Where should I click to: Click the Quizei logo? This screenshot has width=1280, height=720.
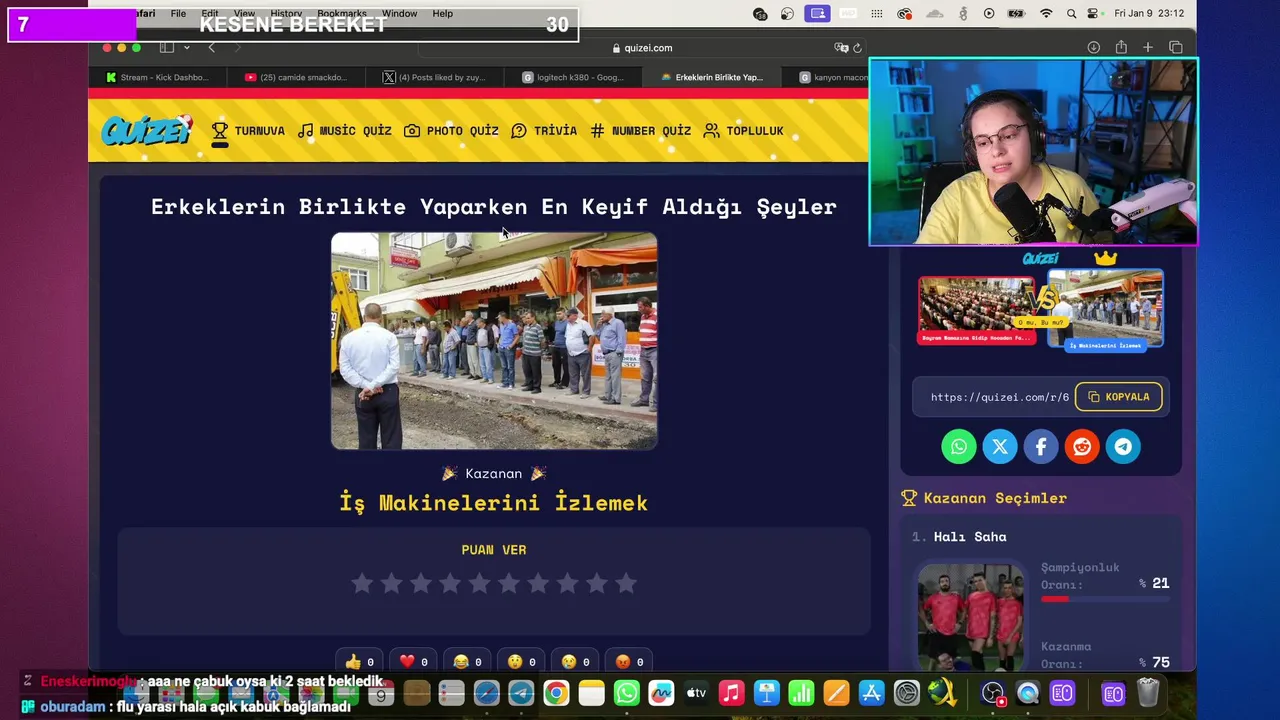(146, 130)
